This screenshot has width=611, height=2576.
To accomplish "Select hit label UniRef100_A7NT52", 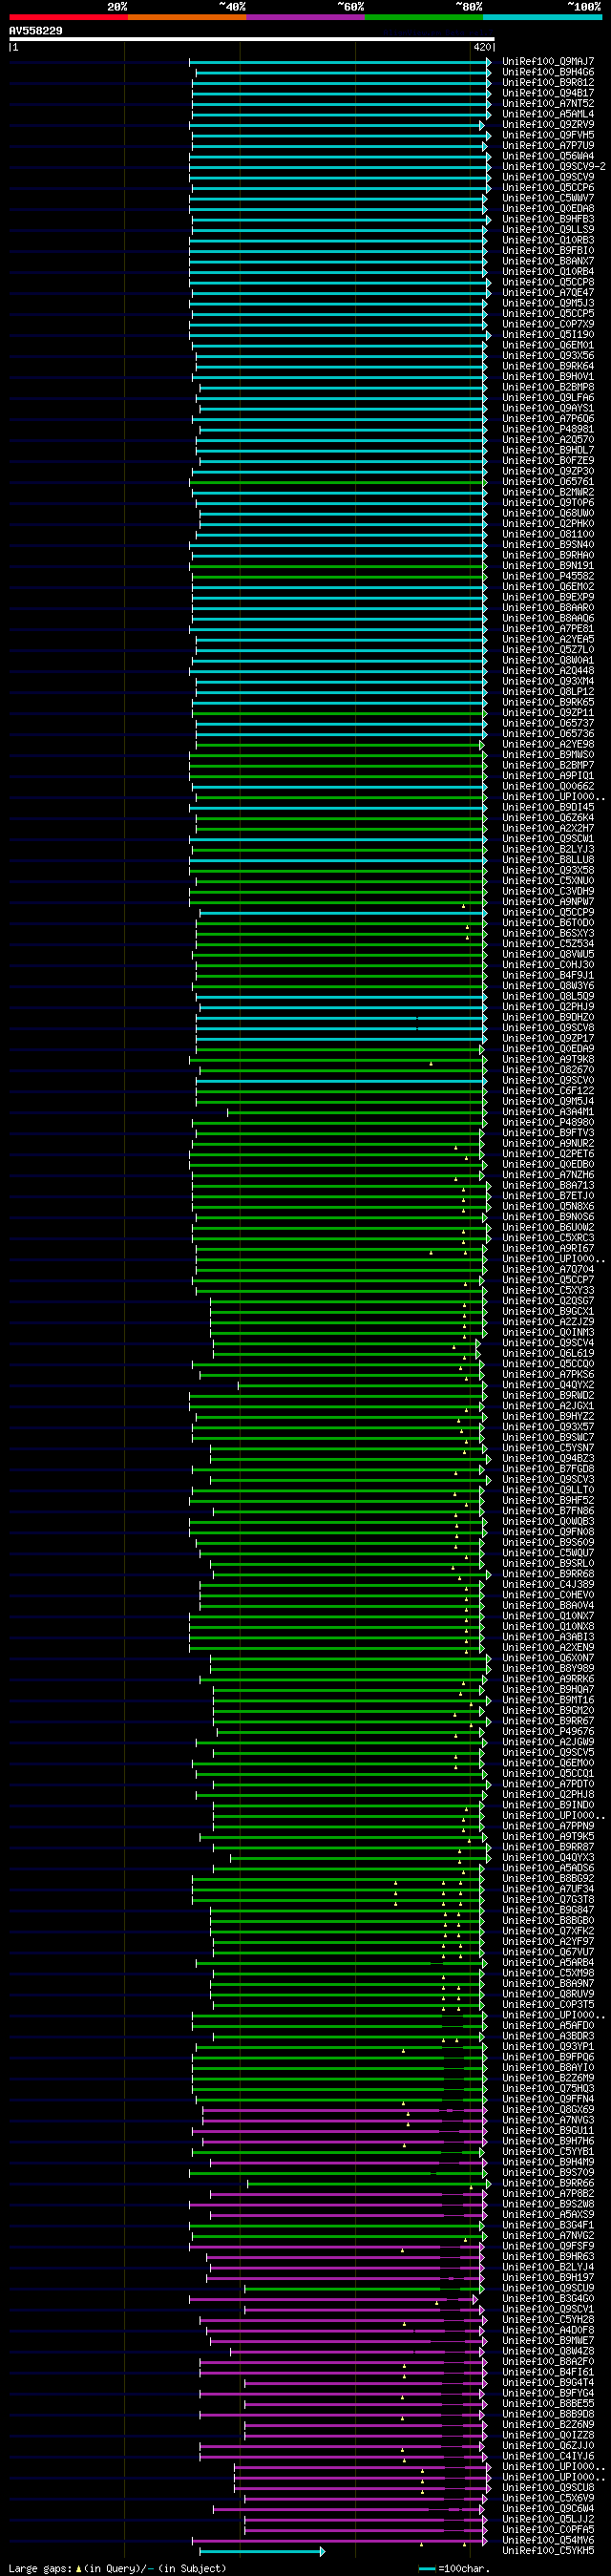I will (x=548, y=103).
